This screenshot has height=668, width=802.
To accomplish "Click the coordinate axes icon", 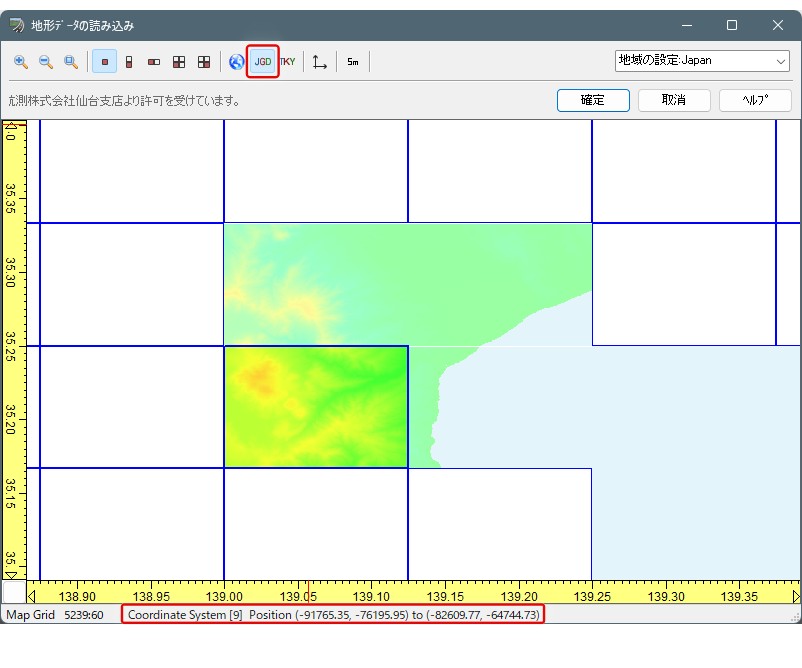I will tap(320, 62).
